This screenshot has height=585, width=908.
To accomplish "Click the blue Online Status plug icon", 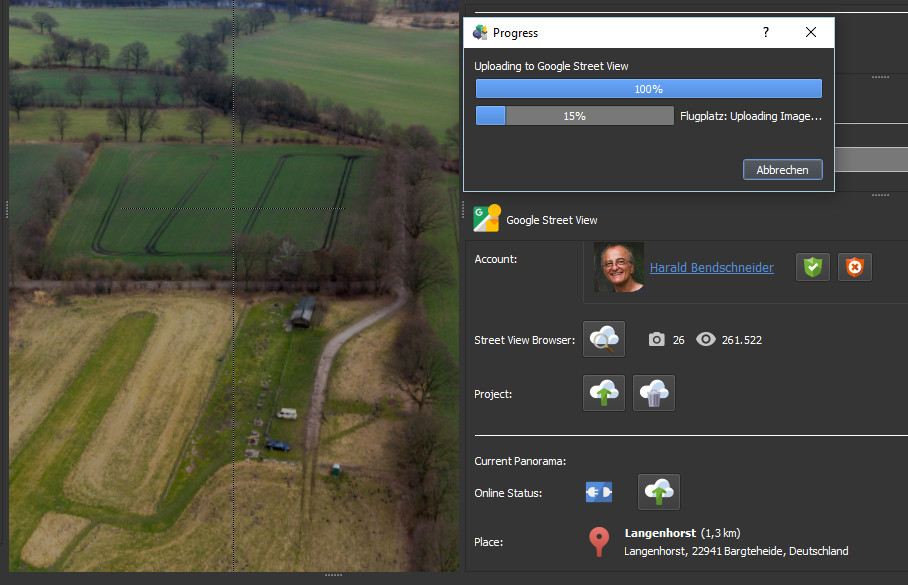I will pyautogui.click(x=598, y=492).
